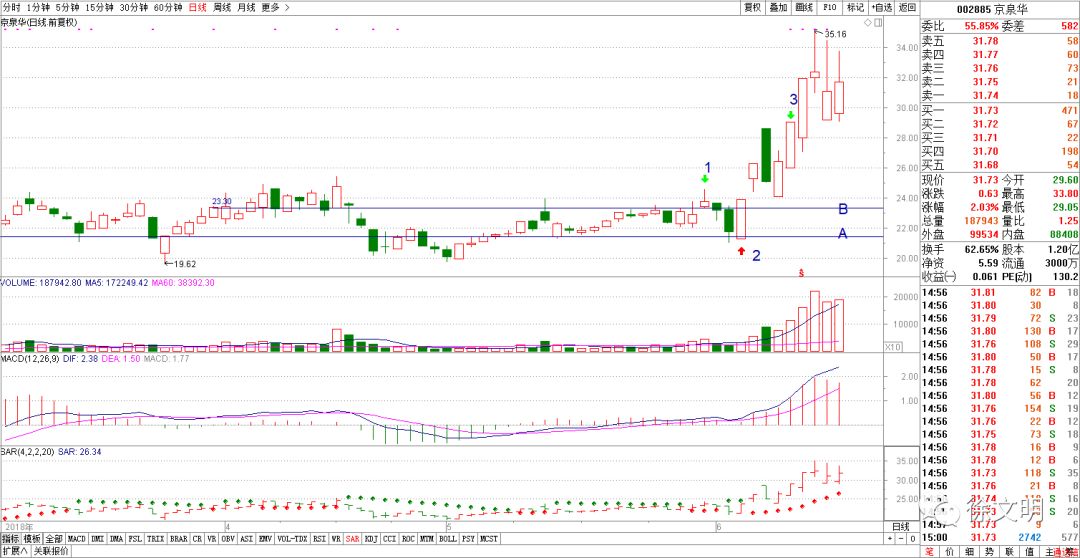Switch indicator to CR
Viewport: 1080px width, 558px height.
point(197,538)
